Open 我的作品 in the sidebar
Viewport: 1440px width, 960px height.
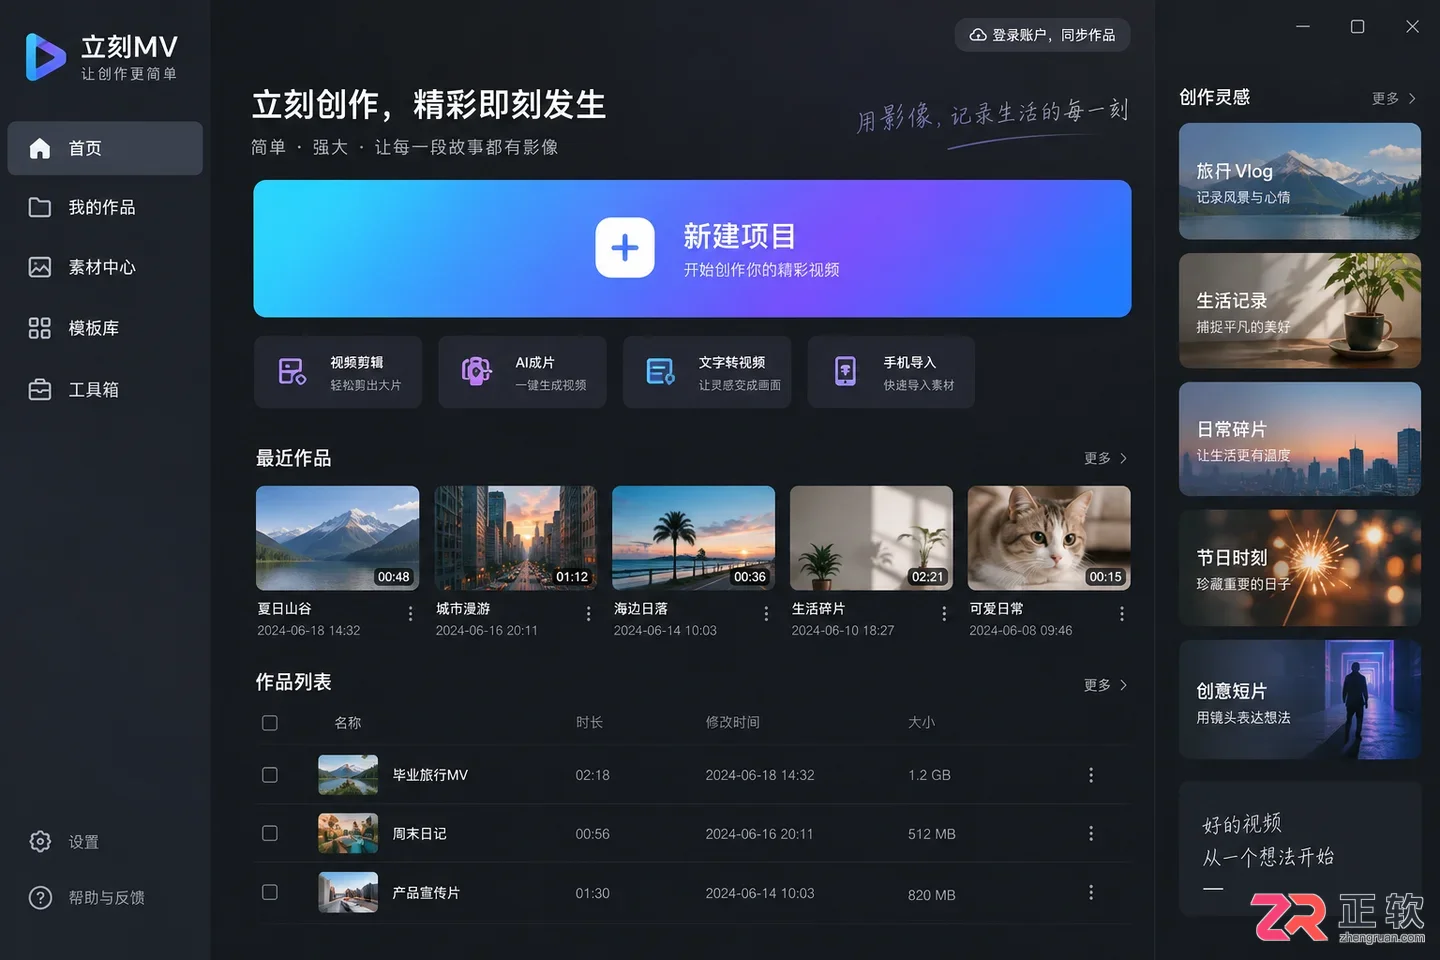[x=105, y=208]
